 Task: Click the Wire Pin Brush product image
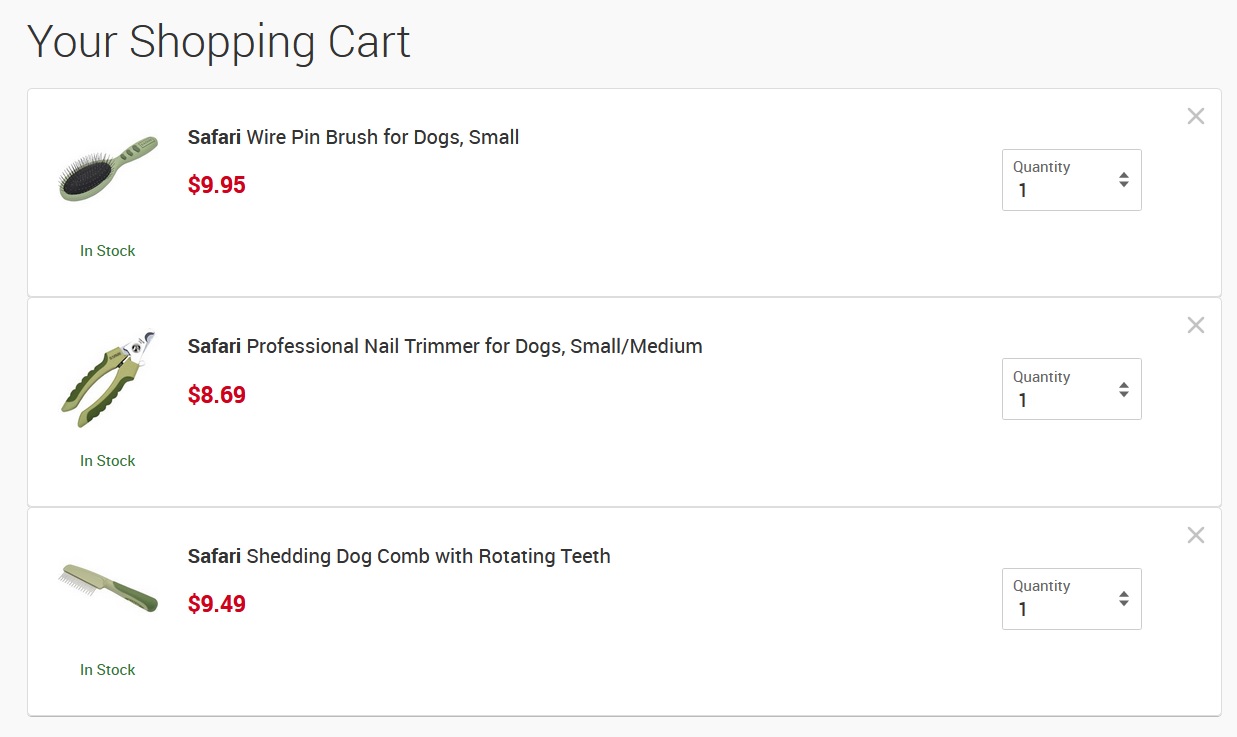[x=108, y=168]
